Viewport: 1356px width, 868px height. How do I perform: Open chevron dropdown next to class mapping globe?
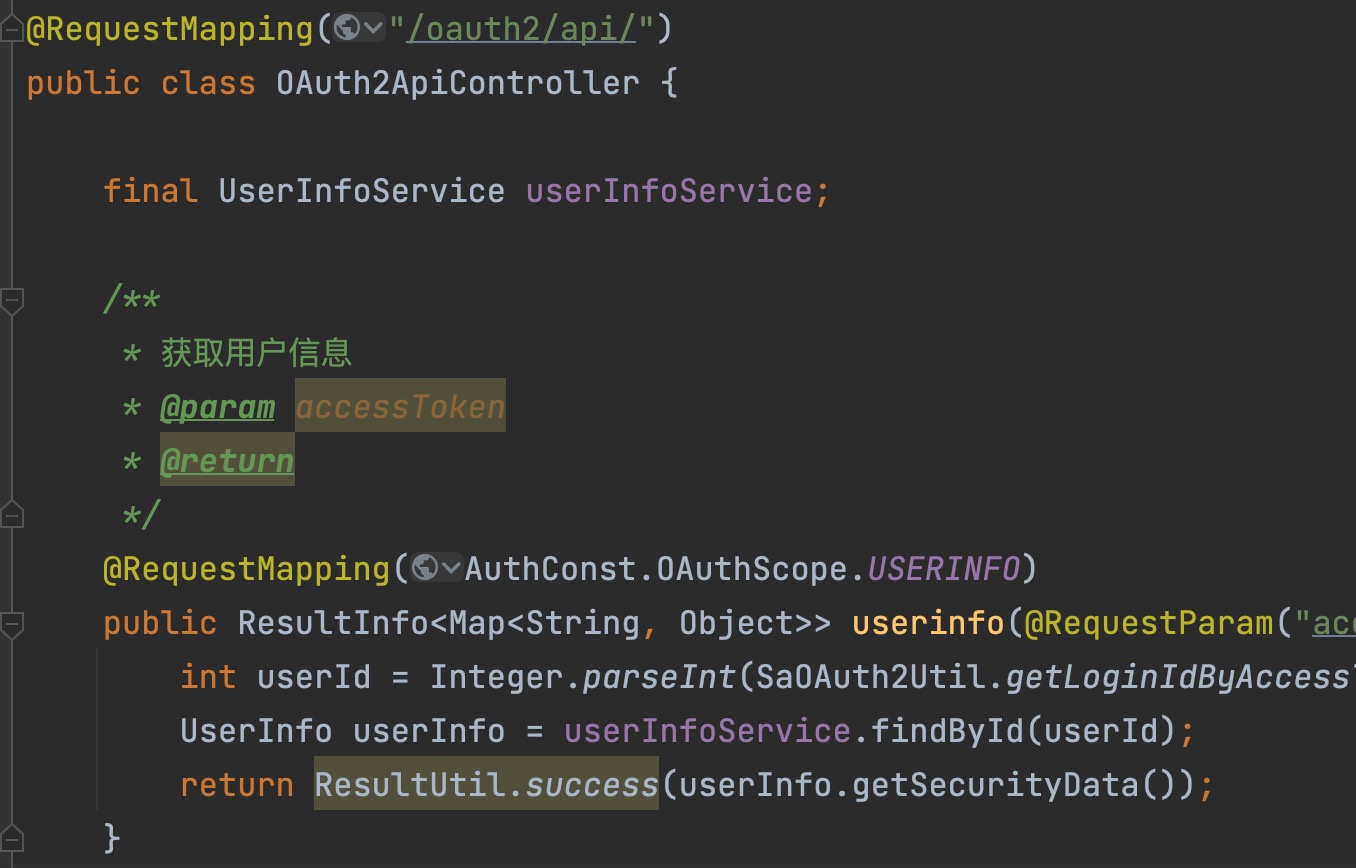click(374, 28)
